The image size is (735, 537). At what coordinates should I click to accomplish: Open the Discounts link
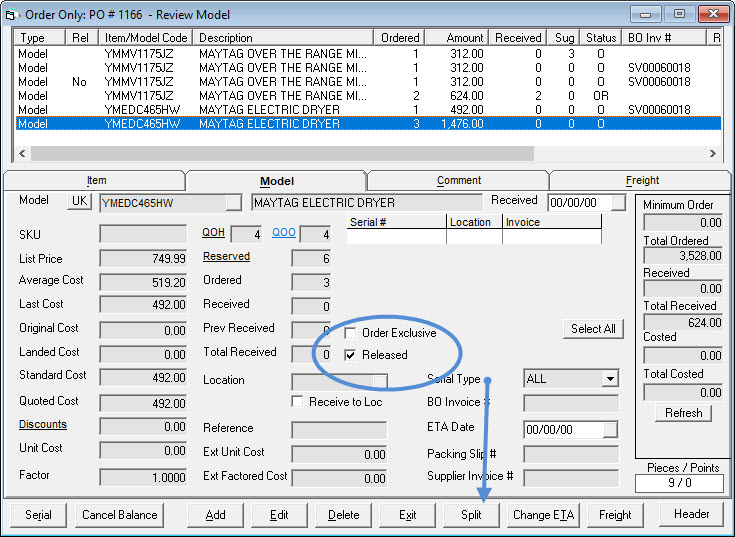pos(43,424)
